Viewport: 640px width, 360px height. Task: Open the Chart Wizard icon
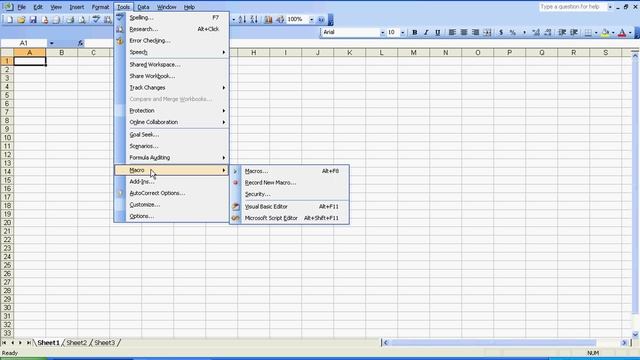click(268, 19)
